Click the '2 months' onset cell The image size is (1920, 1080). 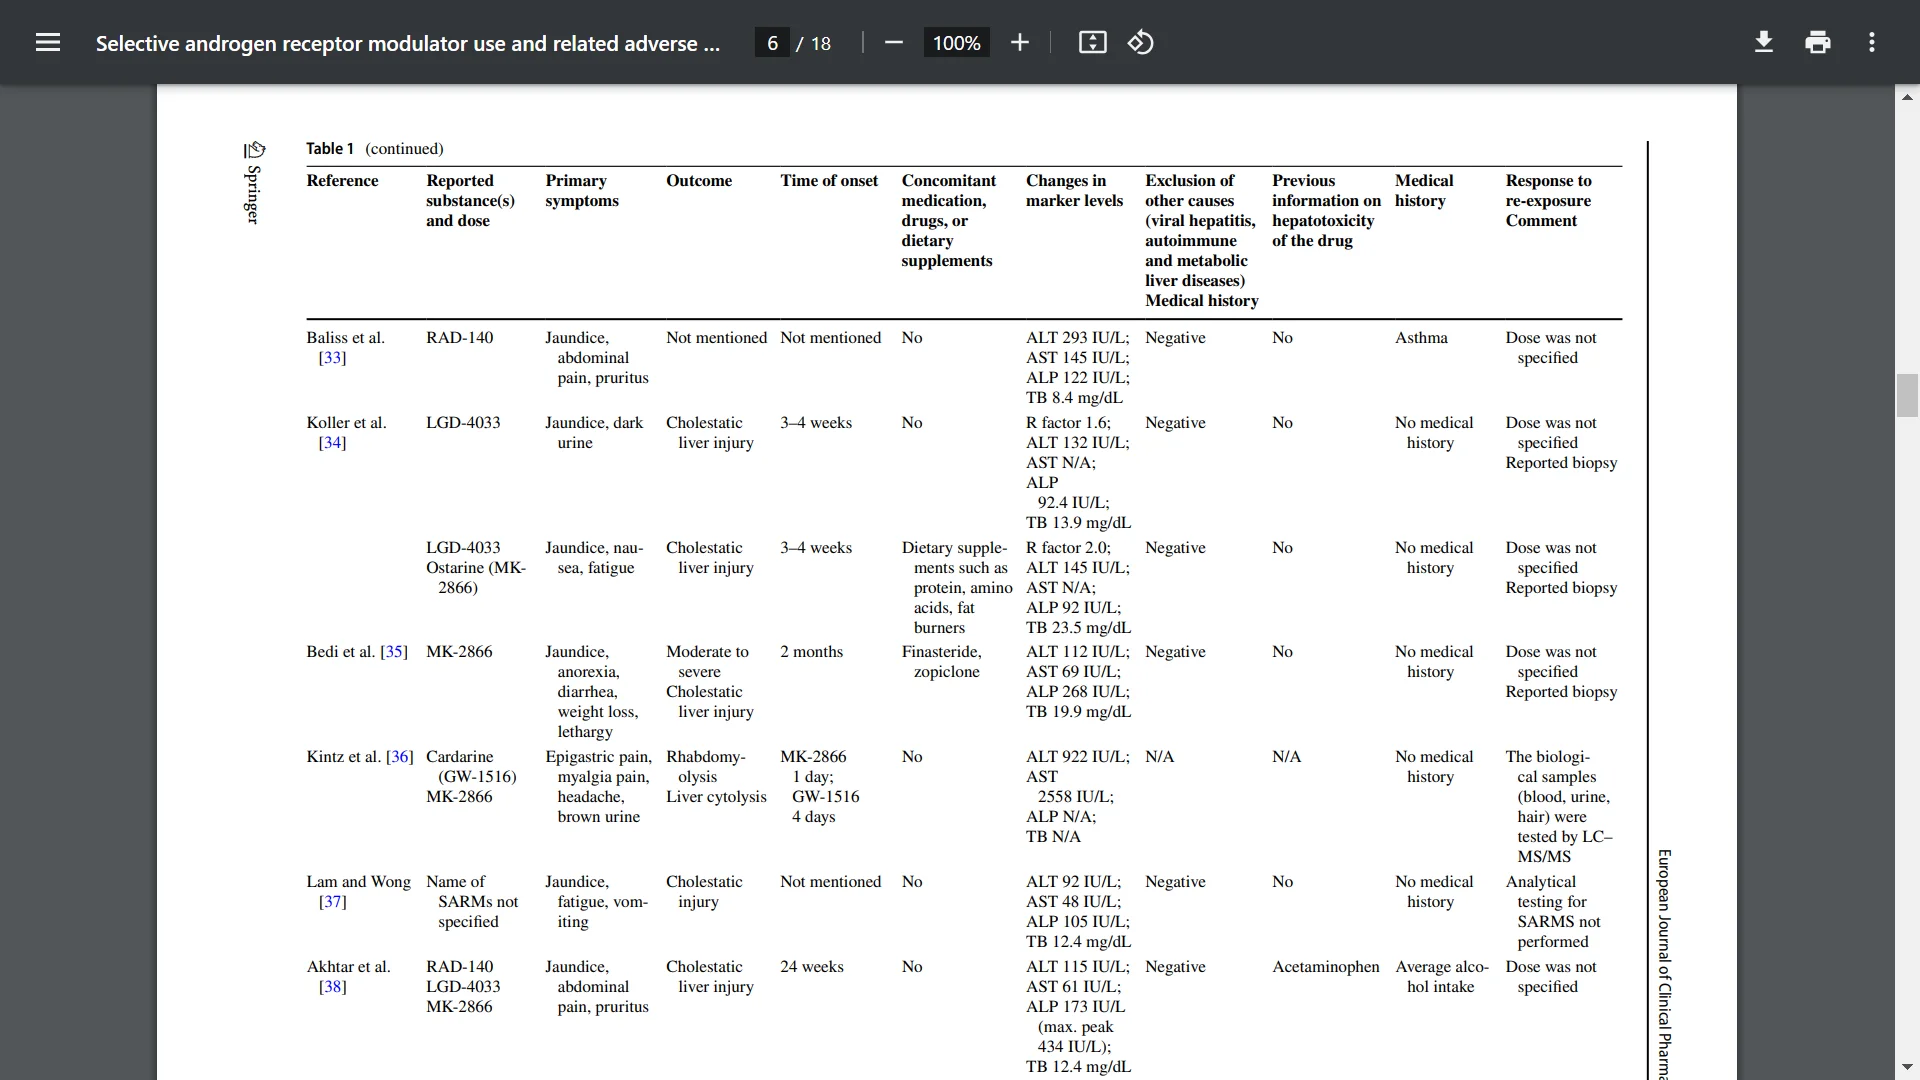click(811, 652)
